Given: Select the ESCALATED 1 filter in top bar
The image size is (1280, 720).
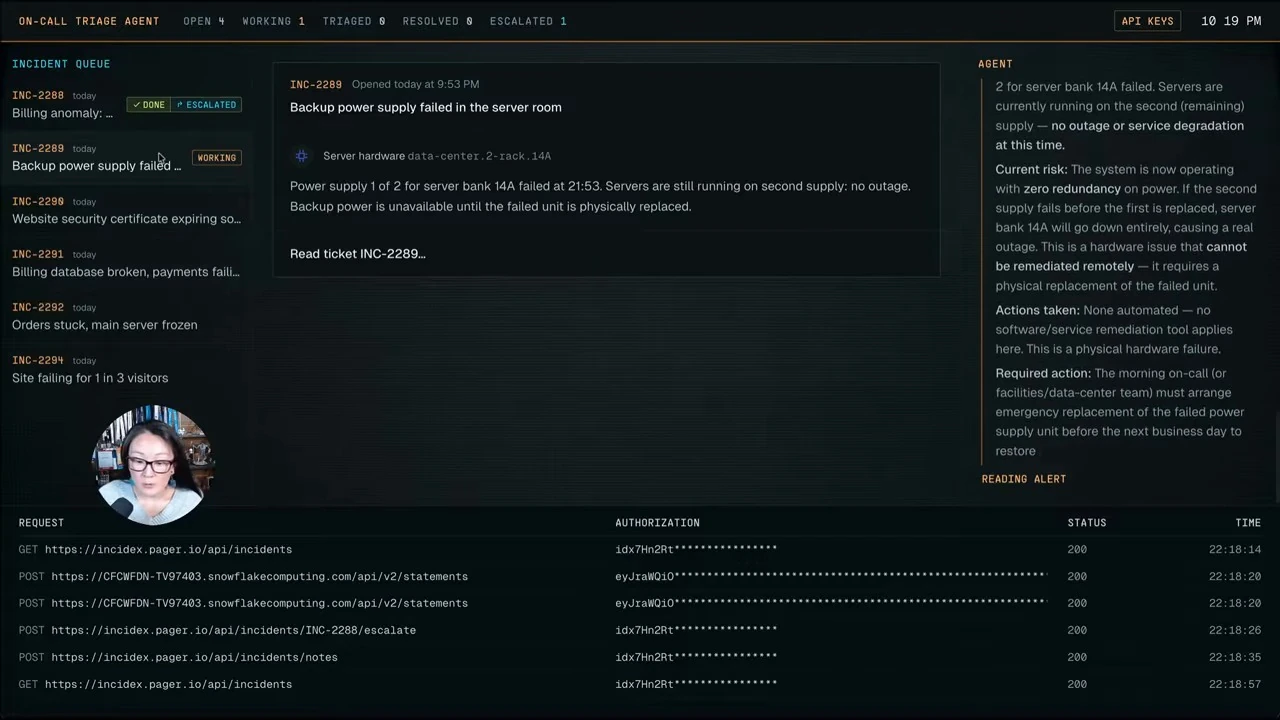Looking at the screenshot, I should click(x=528, y=21).
